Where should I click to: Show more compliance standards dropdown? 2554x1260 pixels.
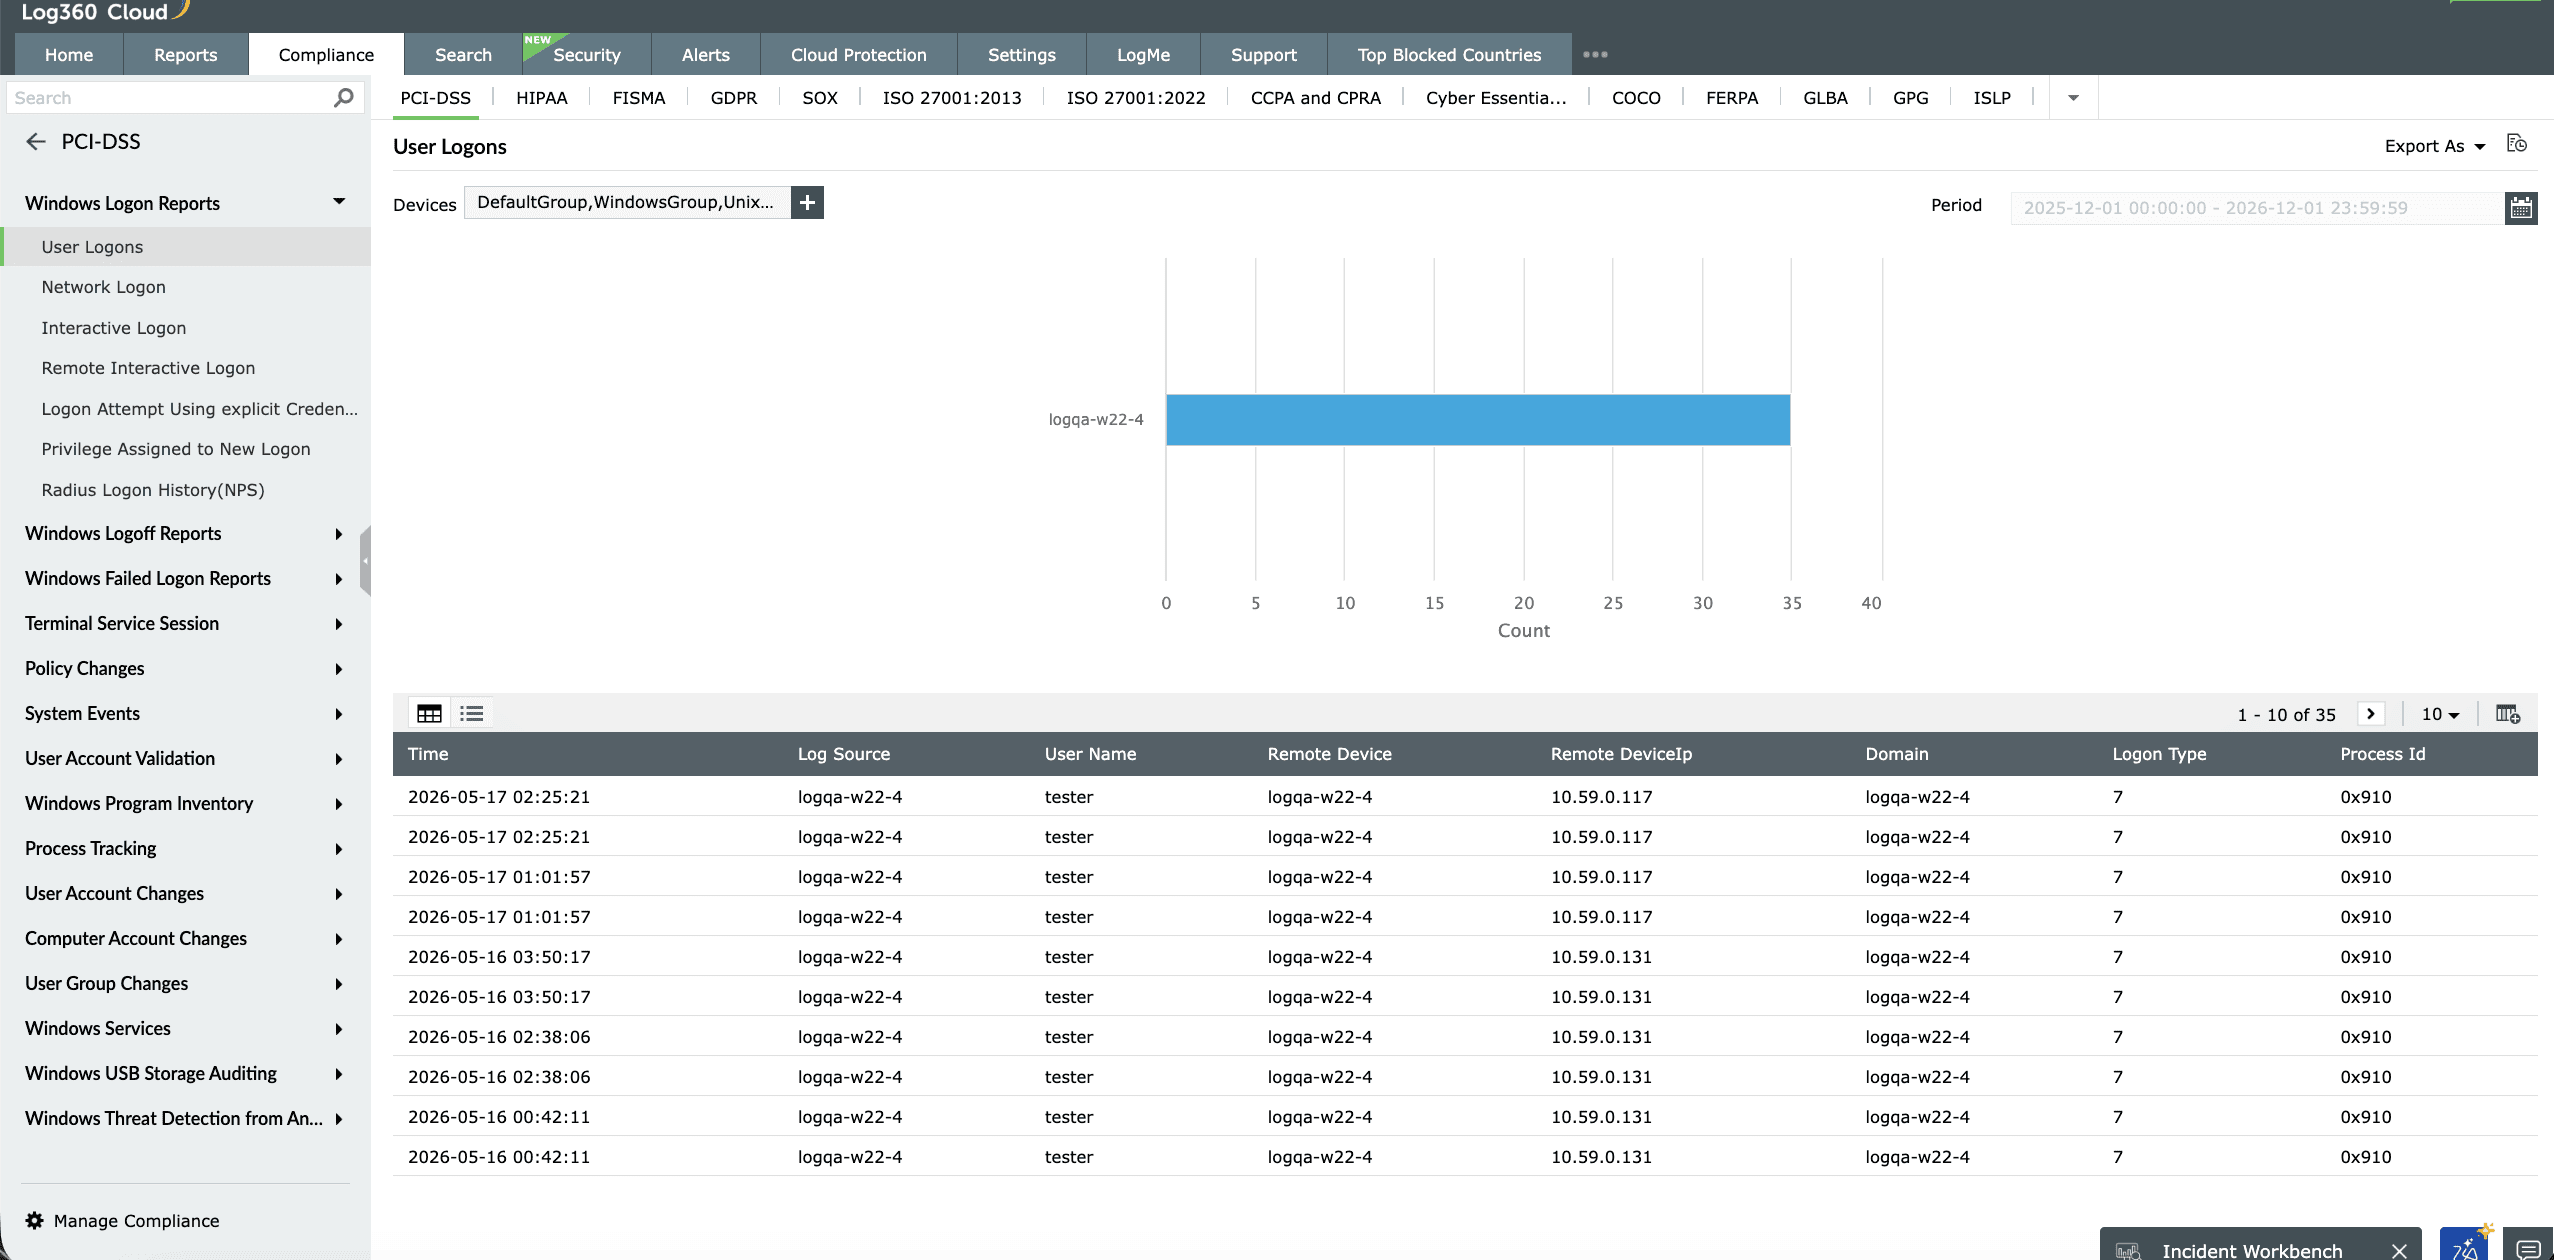(2073, 98)
